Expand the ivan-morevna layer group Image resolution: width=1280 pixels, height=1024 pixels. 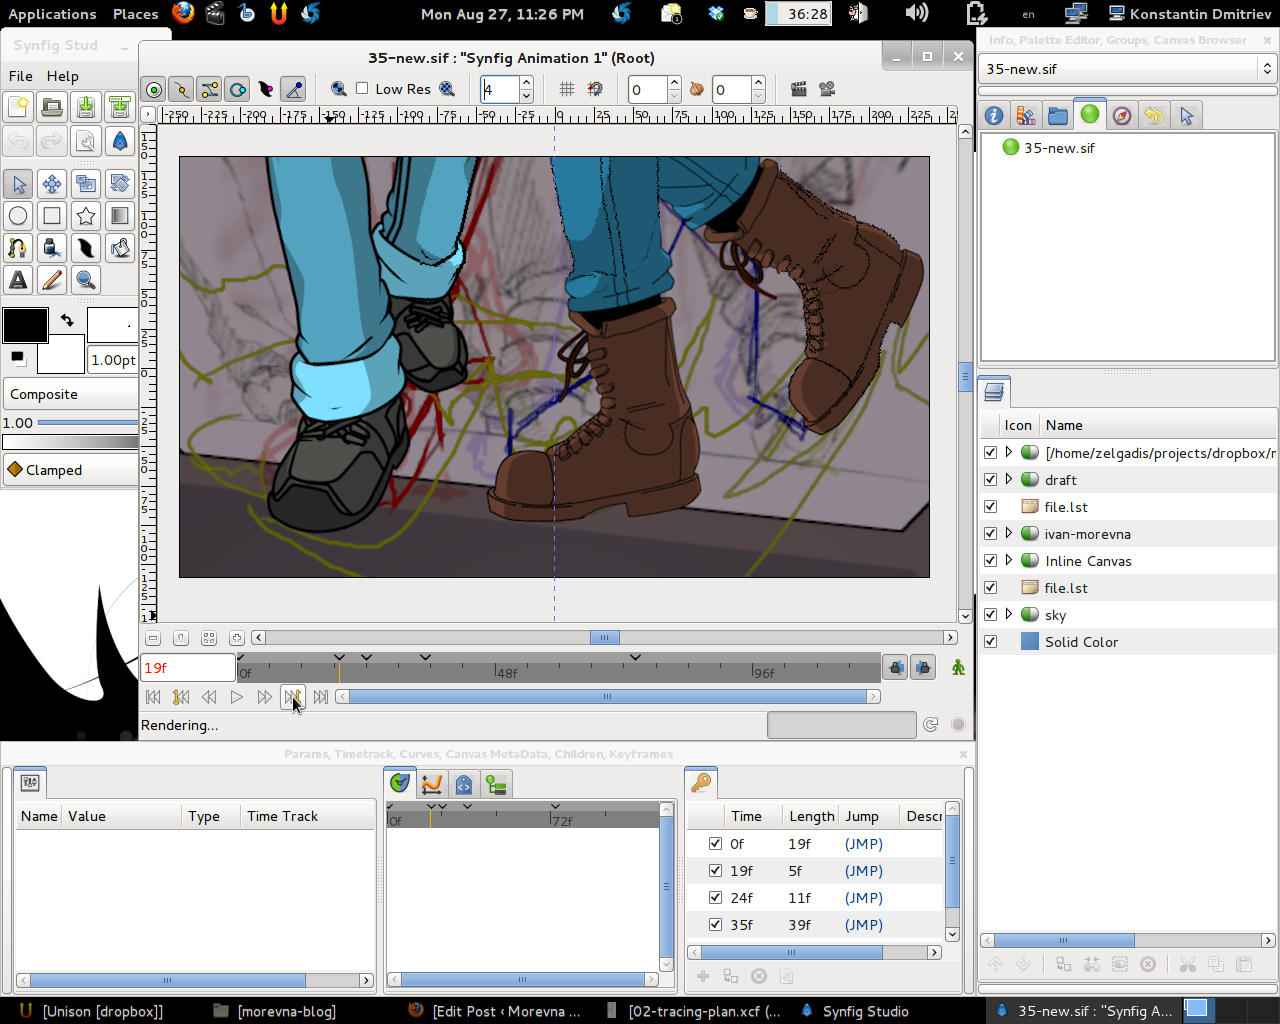coord(1009,533)
